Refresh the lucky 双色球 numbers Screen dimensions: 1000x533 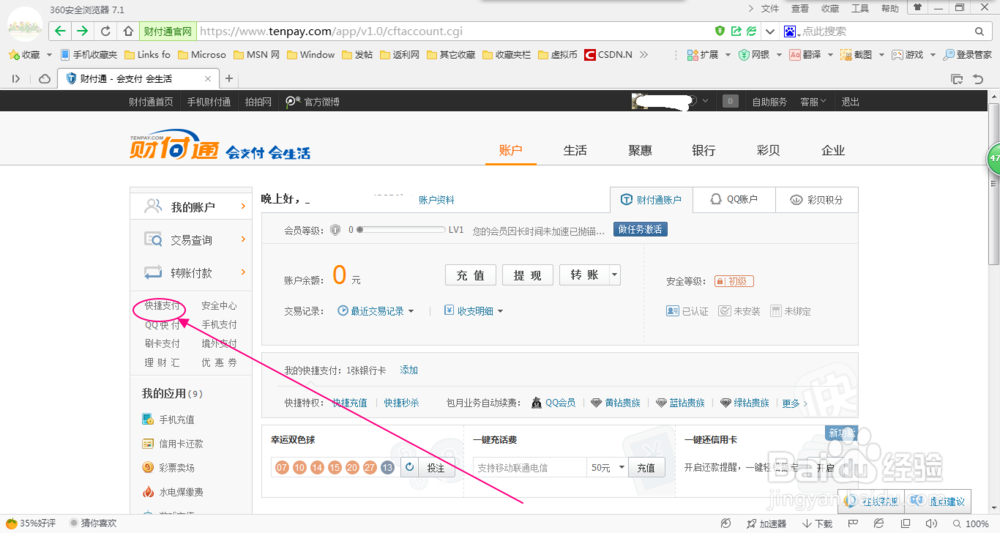pos(409,467)
